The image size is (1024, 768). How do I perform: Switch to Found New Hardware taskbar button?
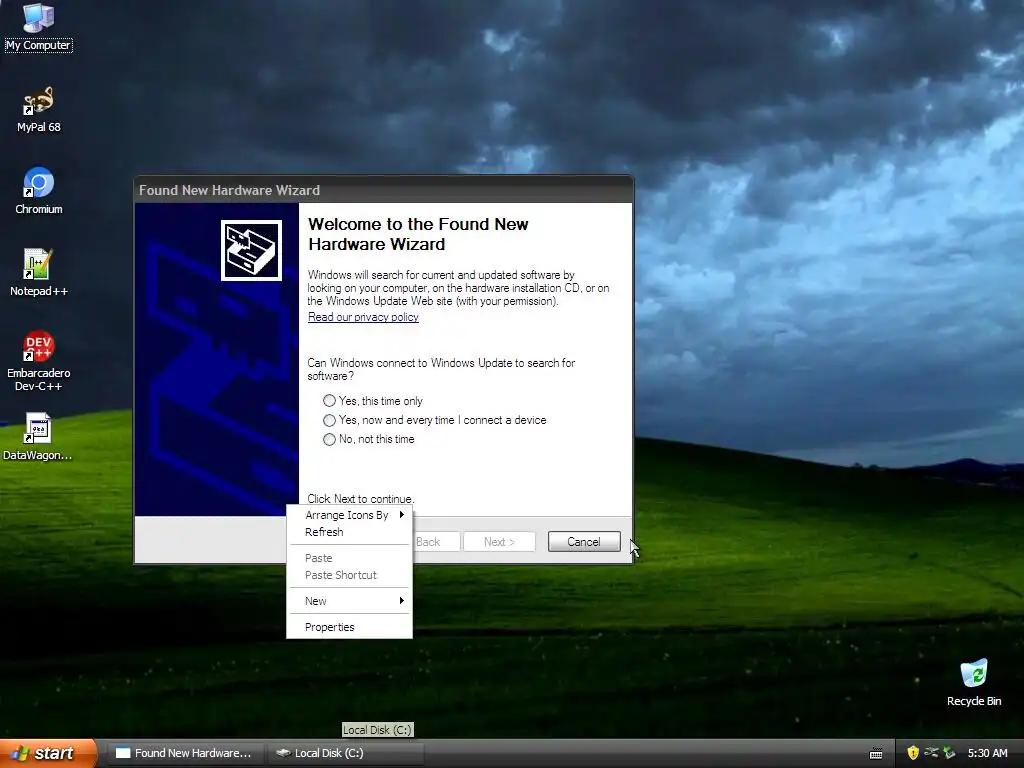185,753
